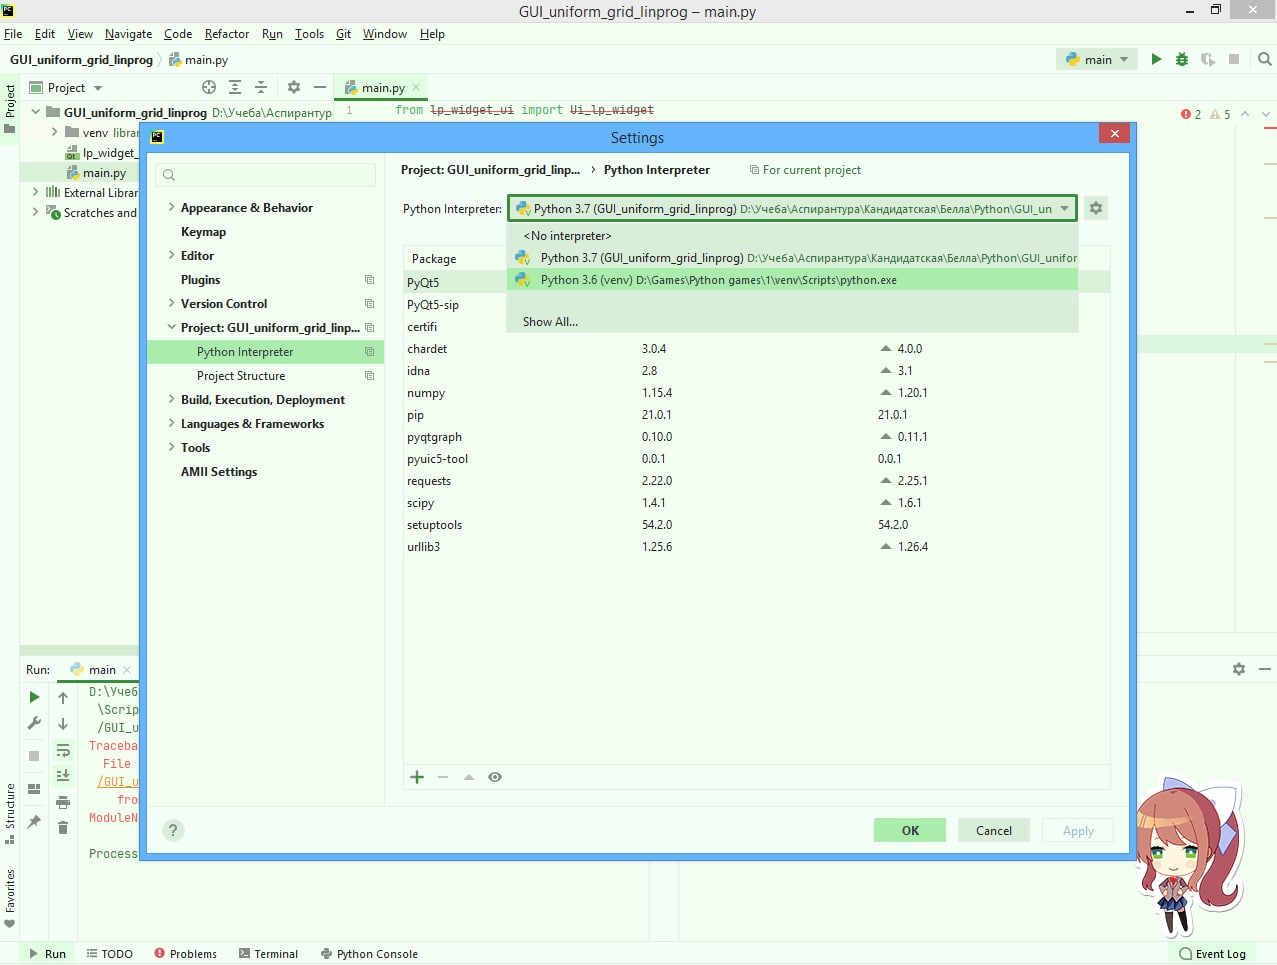Start debugging with the bug icon
This screenshot has width=1277, height=965.
[x=1182, y=59]
